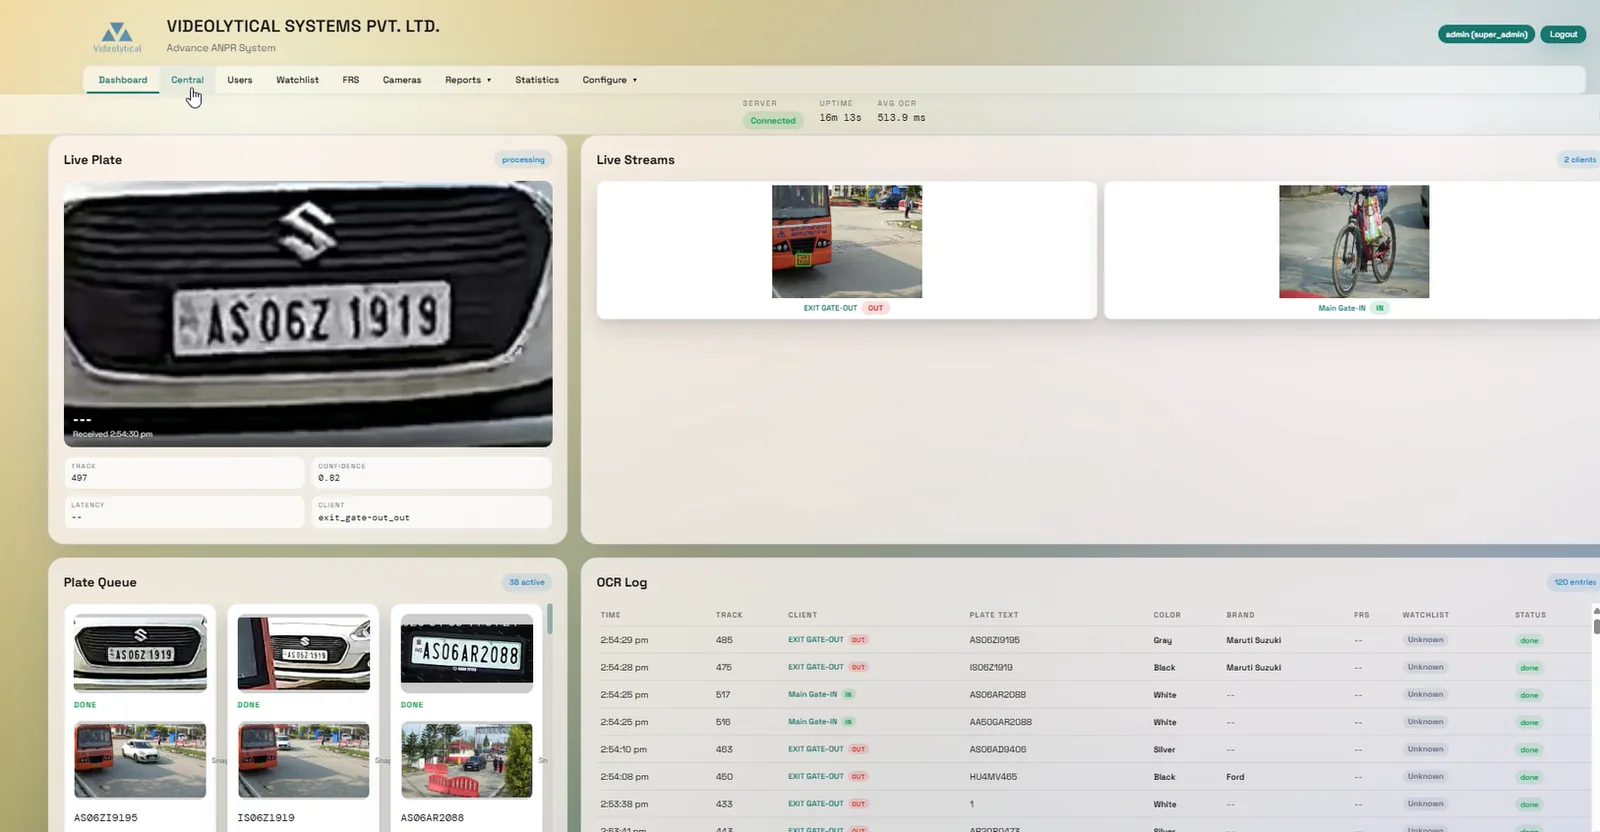Click the TRACK field value 497

[79, 478]
